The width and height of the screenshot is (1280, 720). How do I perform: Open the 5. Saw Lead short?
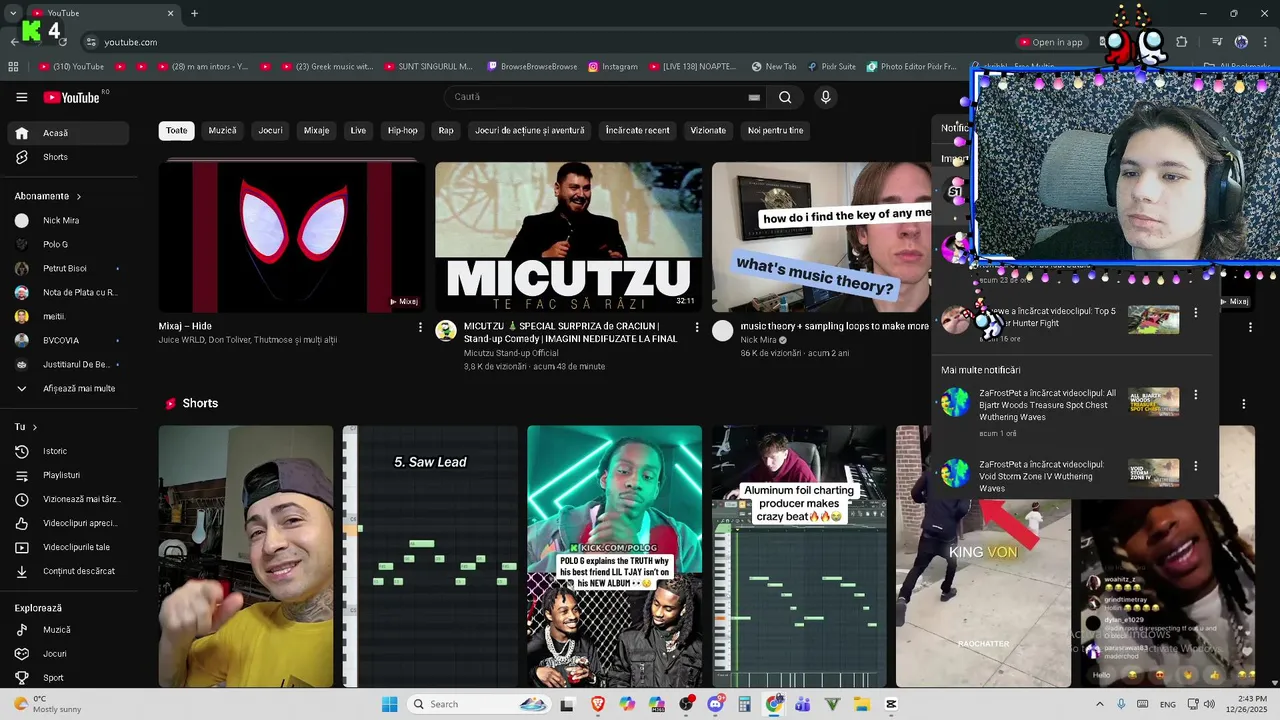point(430,556)
